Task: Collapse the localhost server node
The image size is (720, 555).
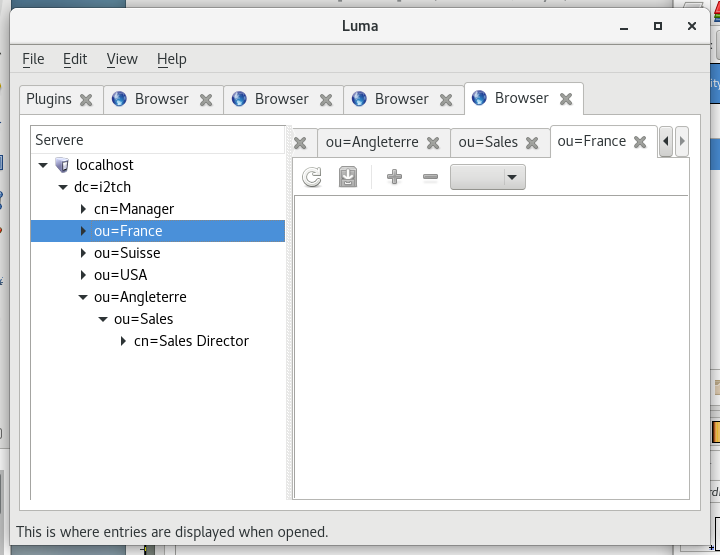Action: (43, 165)
